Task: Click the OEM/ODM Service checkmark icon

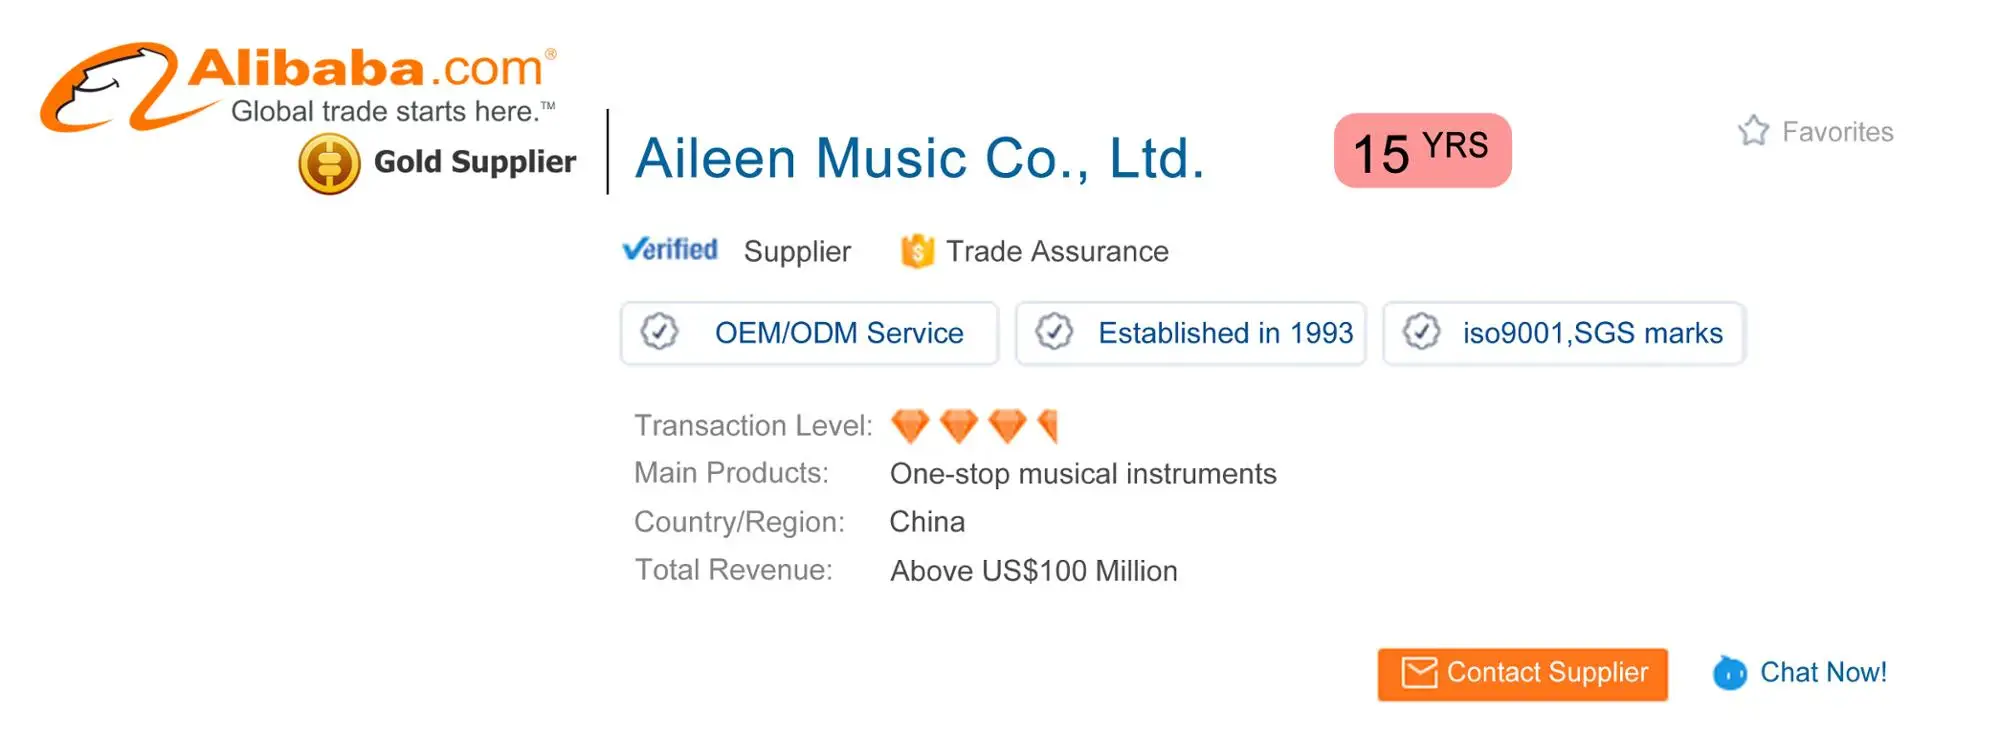Action: click(659, 332)
